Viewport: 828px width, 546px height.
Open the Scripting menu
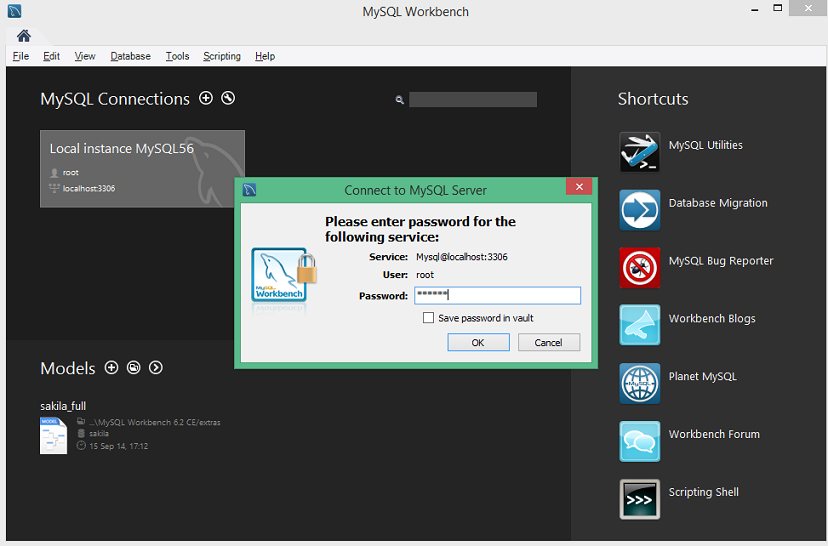pyautogui.click(x=222, y=56)
